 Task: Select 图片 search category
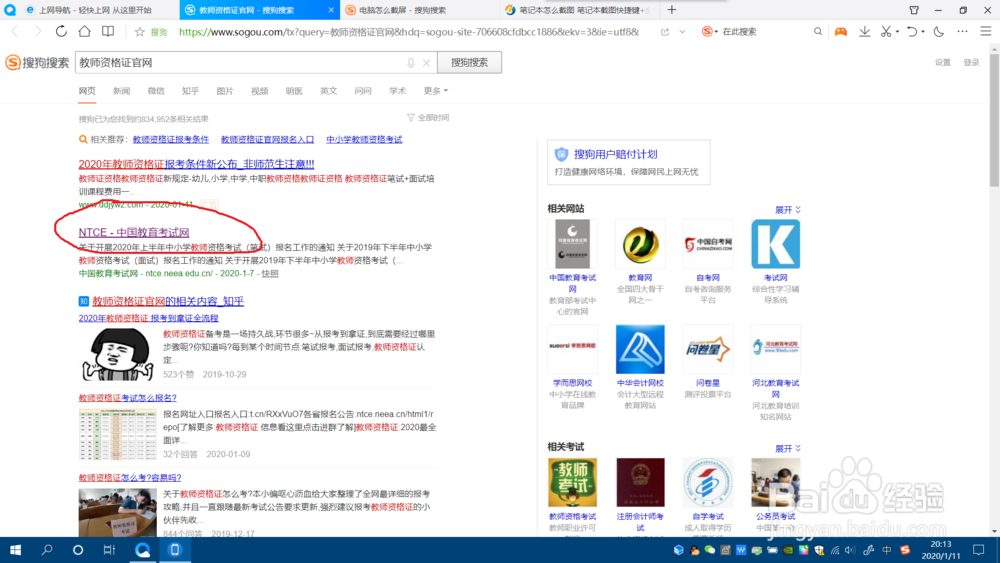tap(224, 91)
